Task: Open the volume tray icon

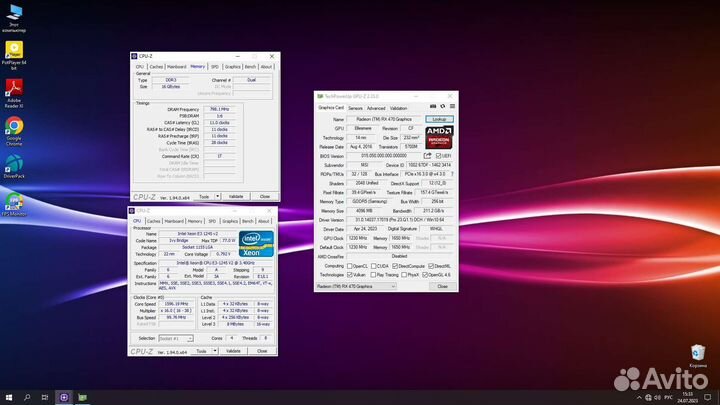Action: 658,398
